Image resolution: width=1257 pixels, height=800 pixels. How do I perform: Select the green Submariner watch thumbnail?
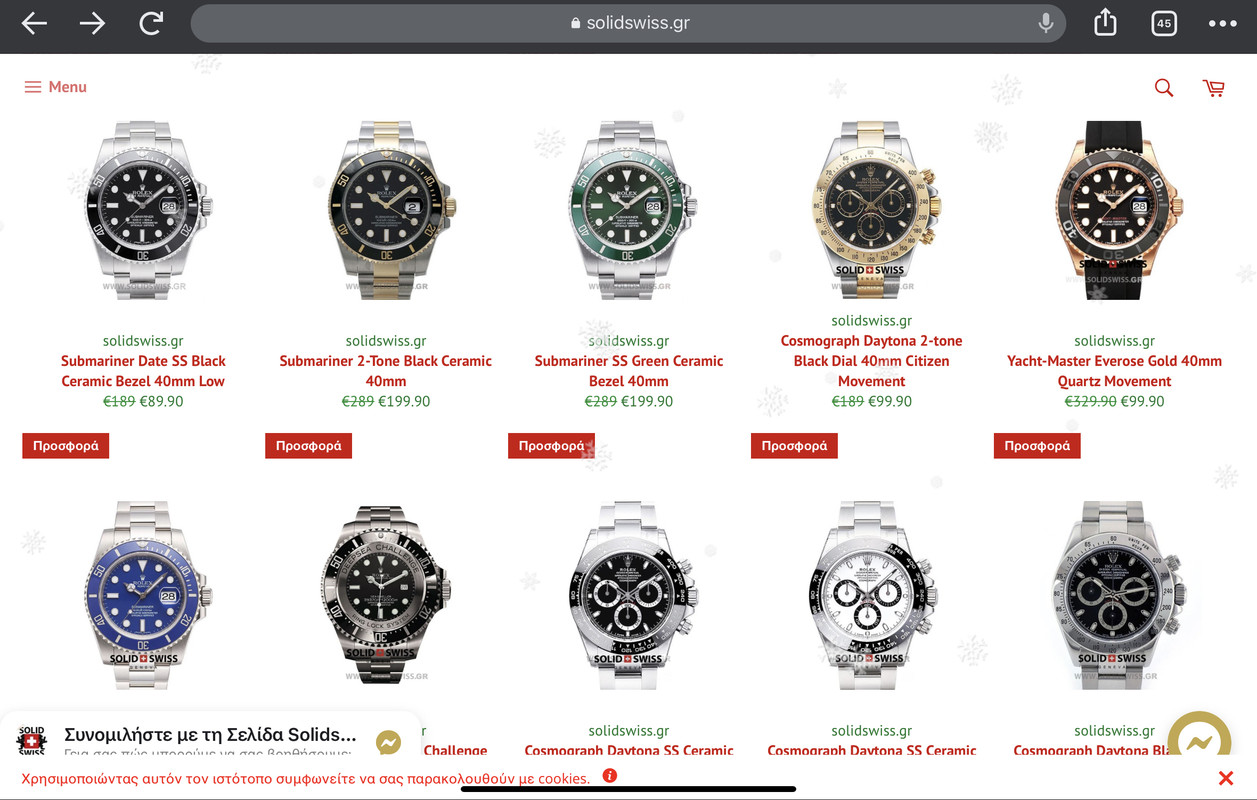[629, 210]
